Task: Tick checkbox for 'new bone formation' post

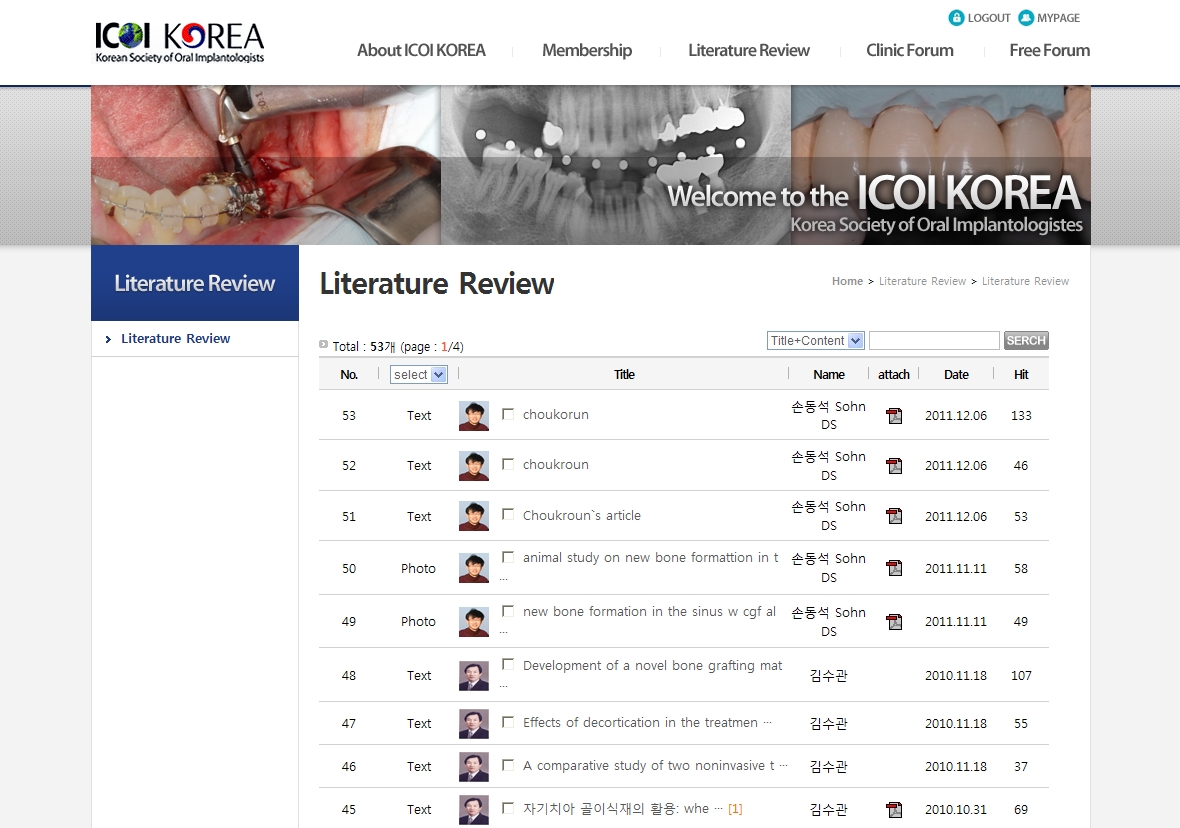Action: 508,611
